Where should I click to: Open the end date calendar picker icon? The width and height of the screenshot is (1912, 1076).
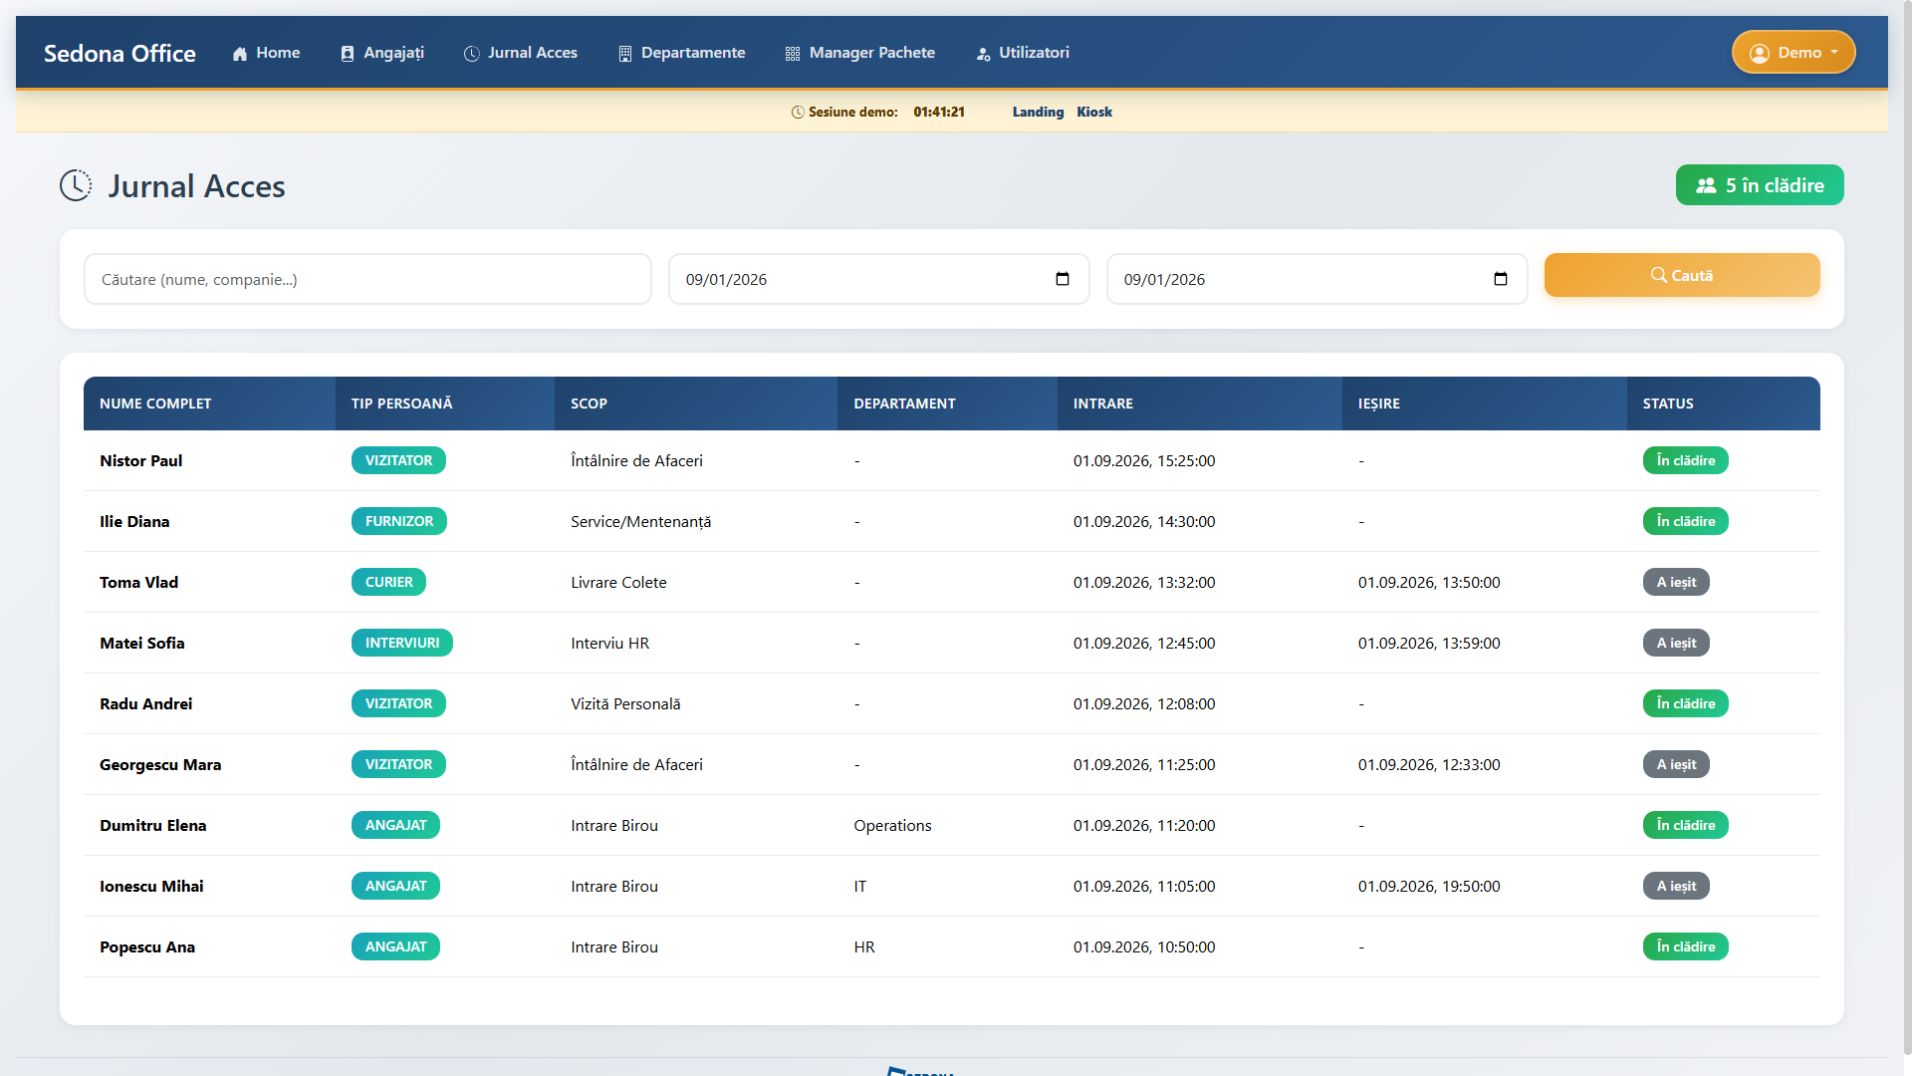pos(1500,279)
